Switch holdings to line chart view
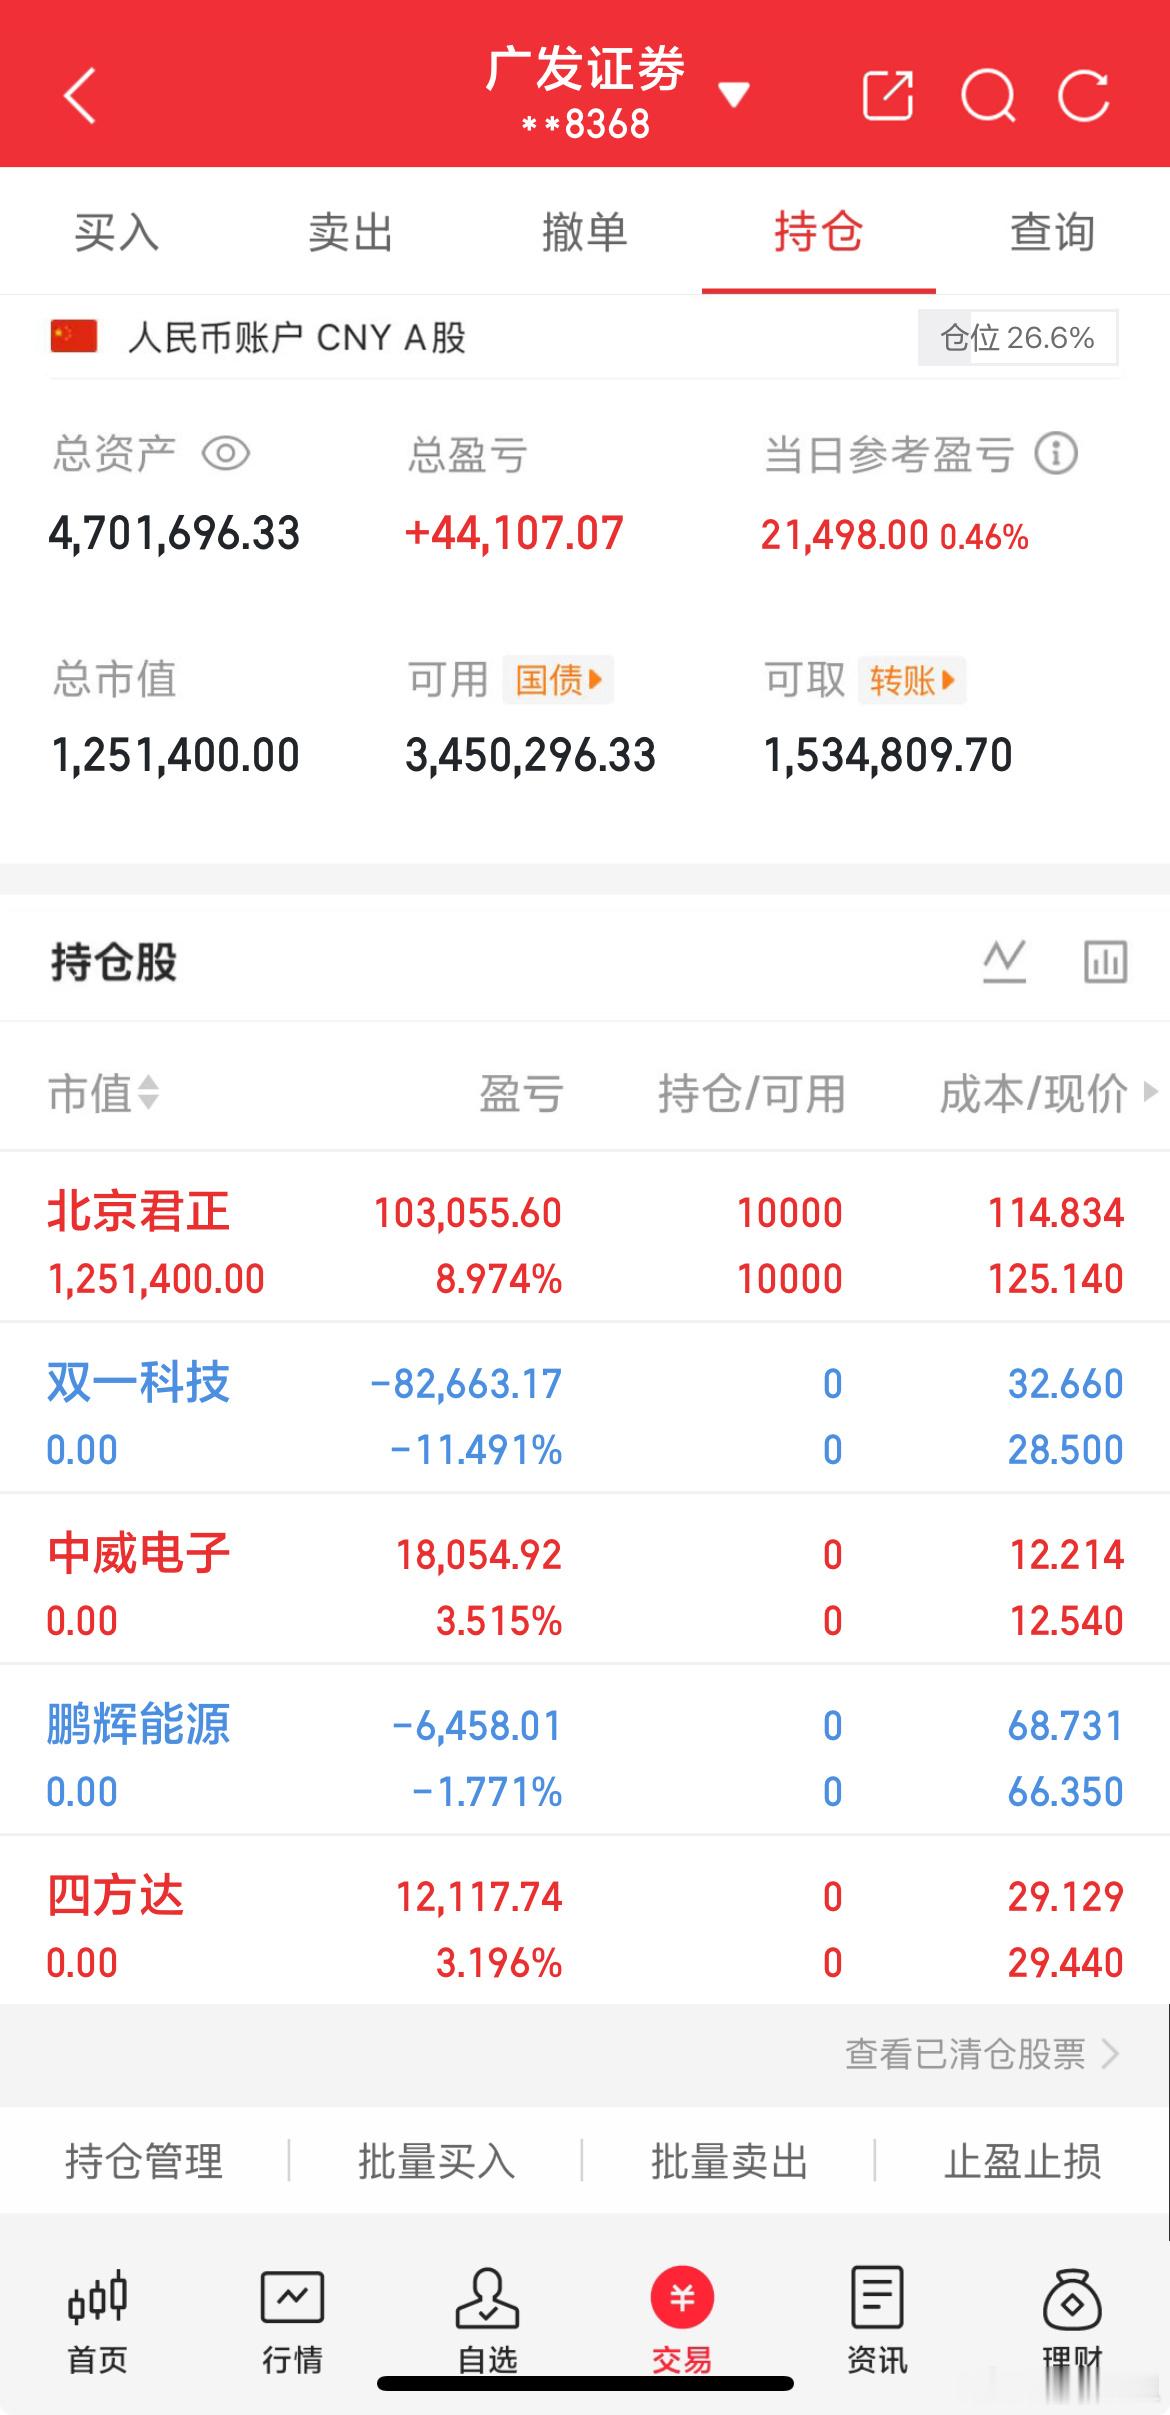 1004,962
